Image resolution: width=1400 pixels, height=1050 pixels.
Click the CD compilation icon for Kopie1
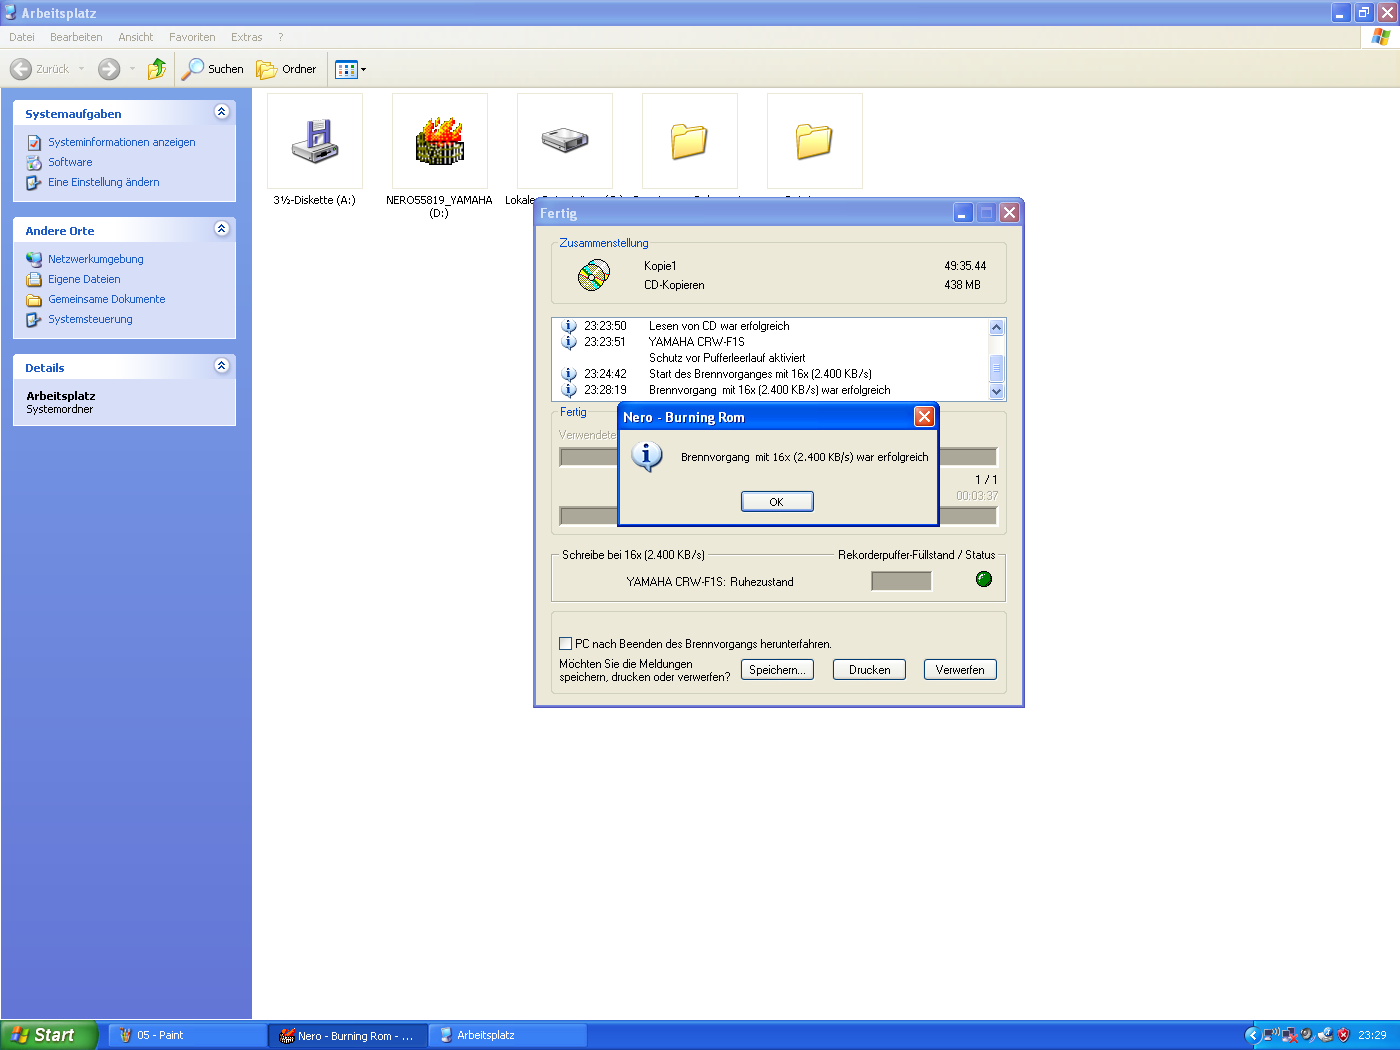pyautogui.click(x=594, y=275)
